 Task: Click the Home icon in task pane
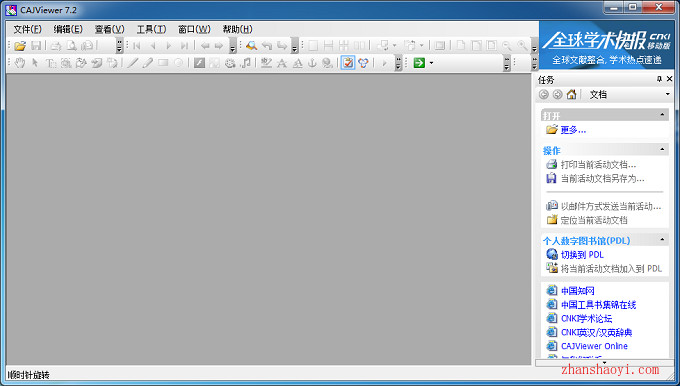click(x=572, y=94)
